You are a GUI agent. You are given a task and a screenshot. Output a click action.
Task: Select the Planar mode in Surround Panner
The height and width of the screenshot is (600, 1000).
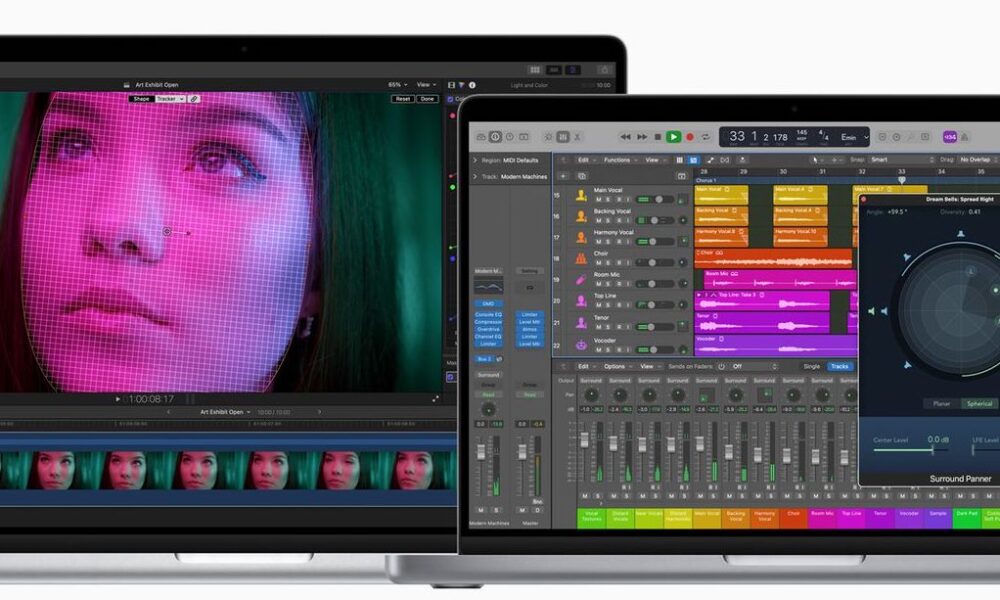coord(942,404)
